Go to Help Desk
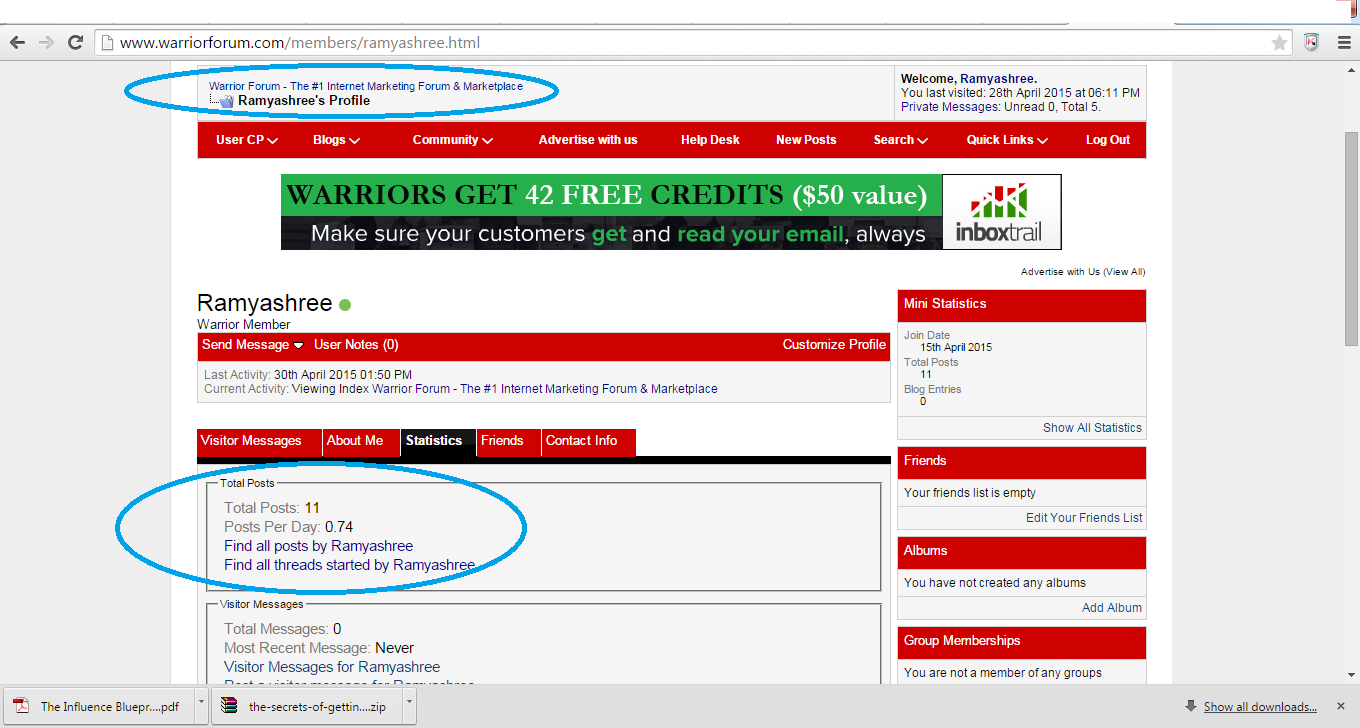The height and width of the screenshot is (728, 1360). pos(710,140)
